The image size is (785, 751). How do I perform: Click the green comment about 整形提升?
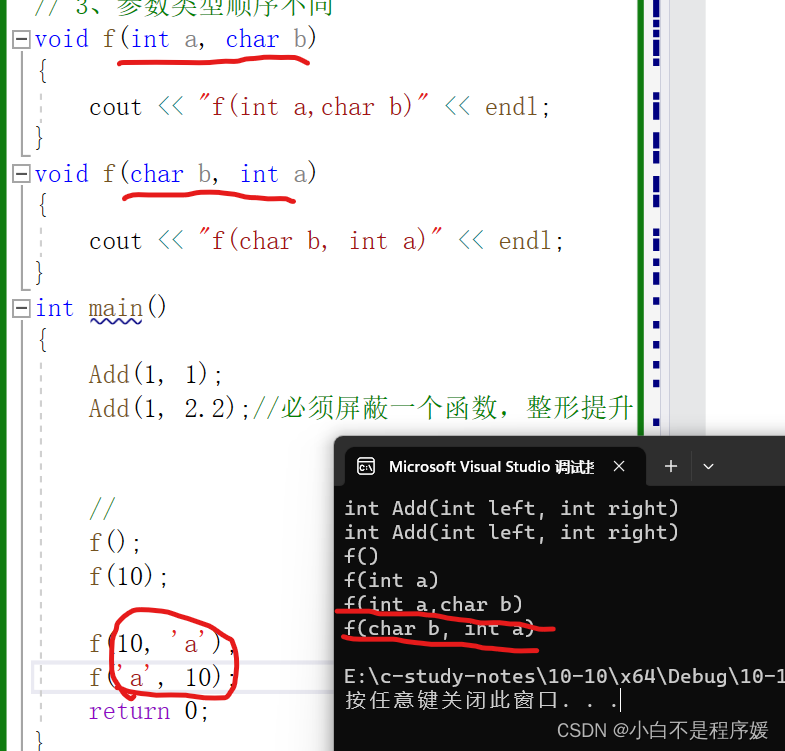(x=443, y=408)
